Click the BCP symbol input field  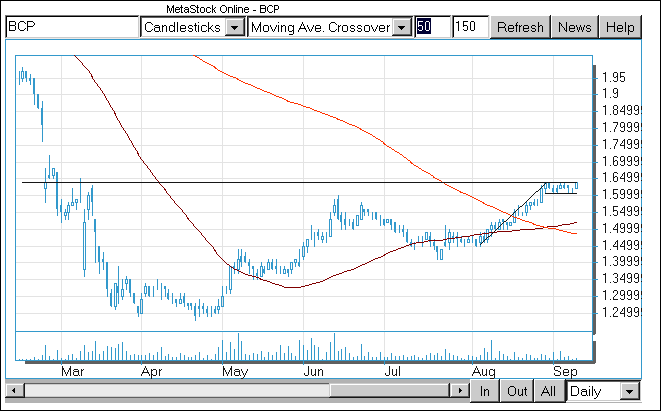point(72,27)
